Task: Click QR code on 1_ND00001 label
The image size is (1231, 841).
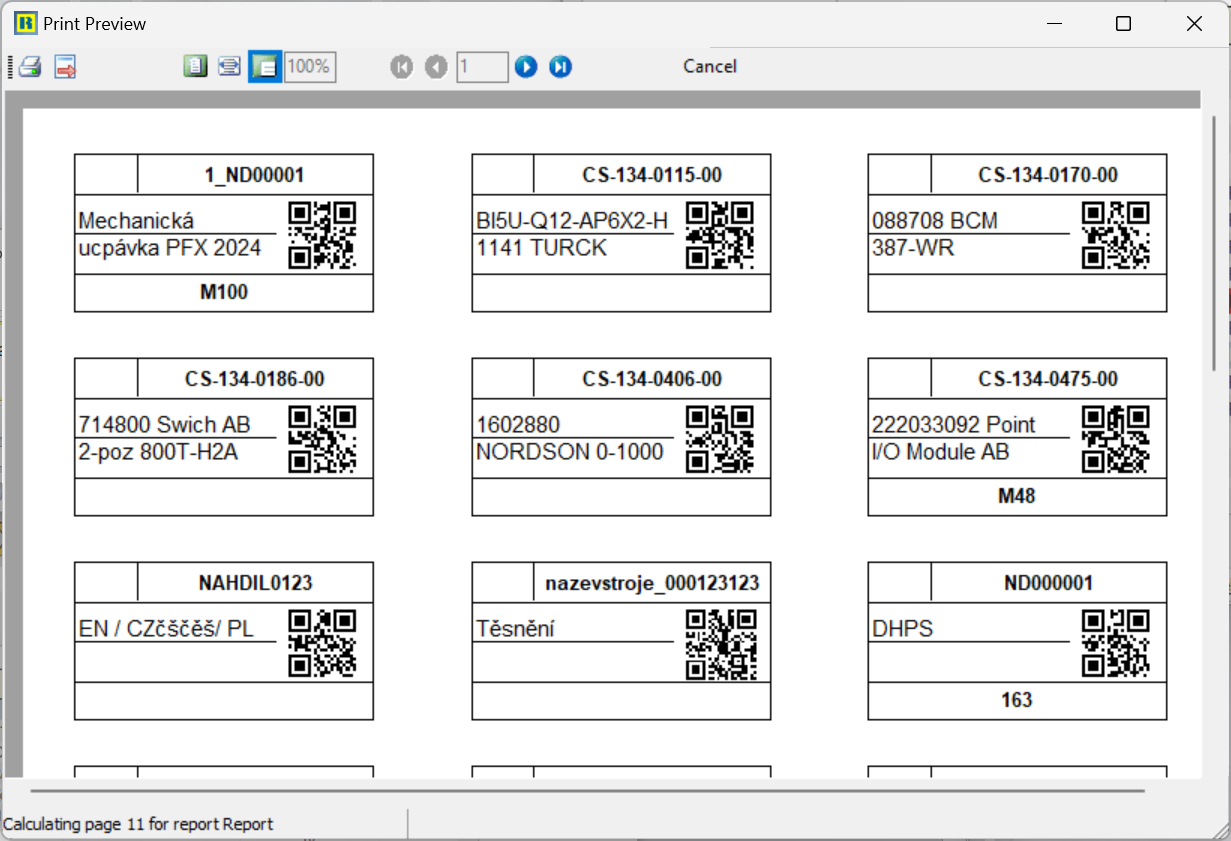Action: tap(323, 235)
